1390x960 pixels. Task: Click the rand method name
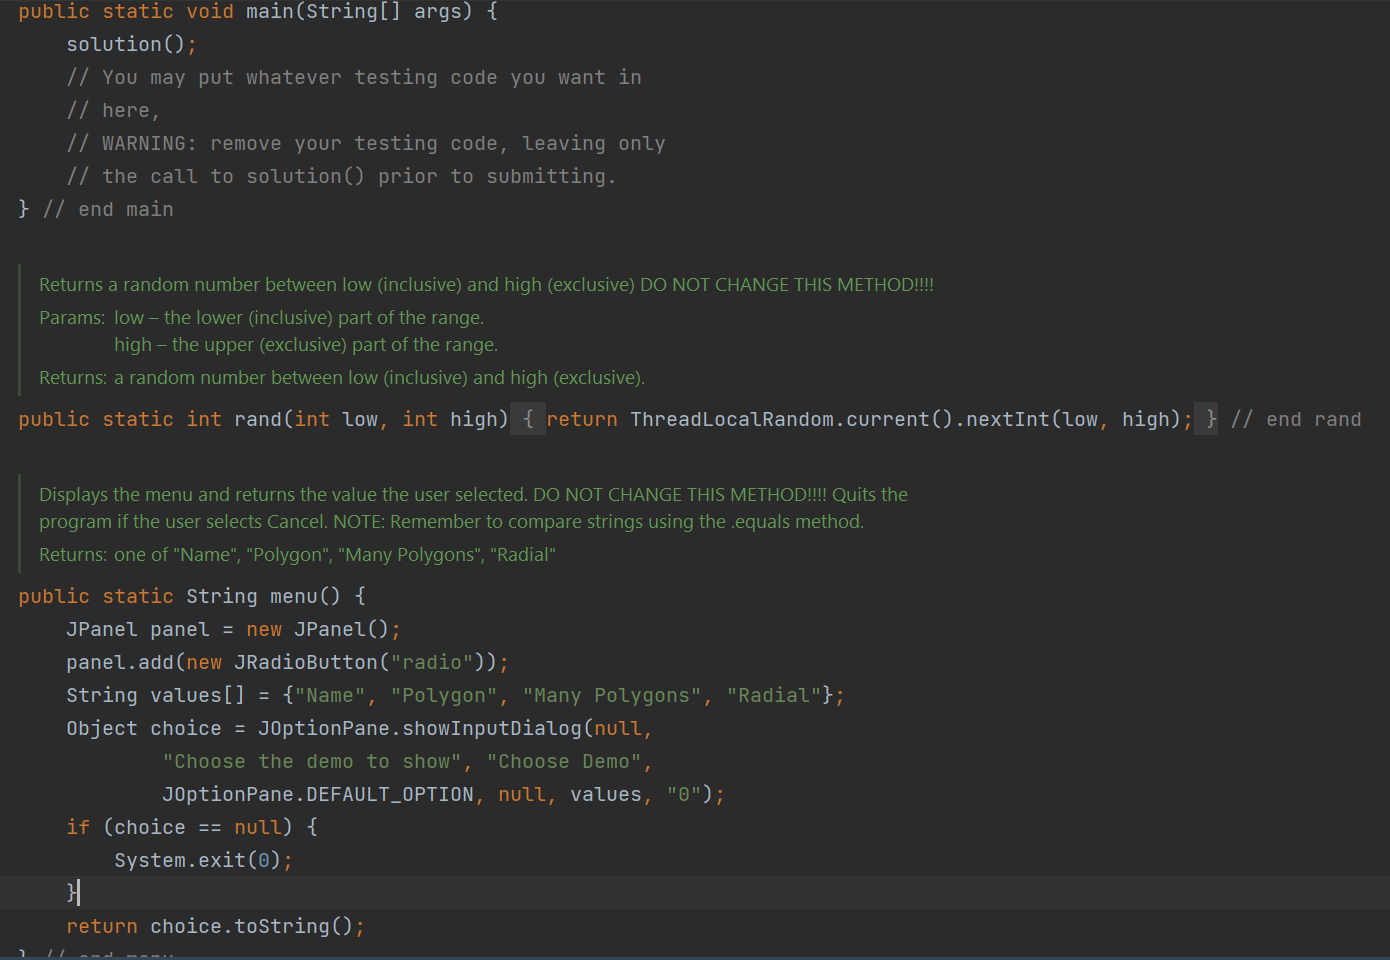pos(258,419)
